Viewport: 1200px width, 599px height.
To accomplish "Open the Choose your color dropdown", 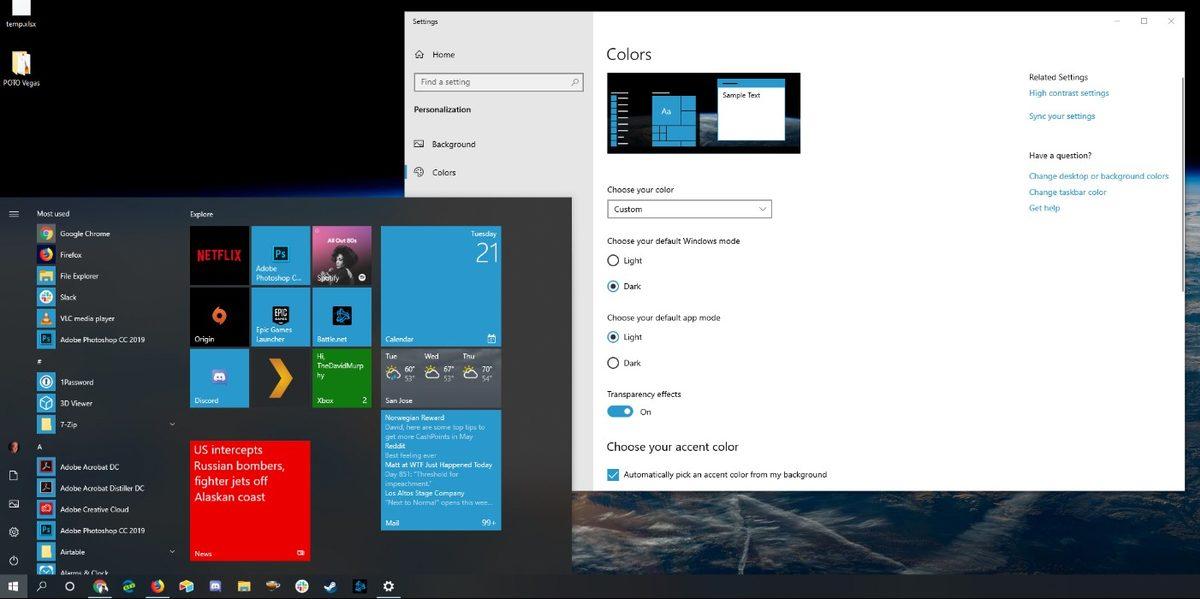I will 689,208.
